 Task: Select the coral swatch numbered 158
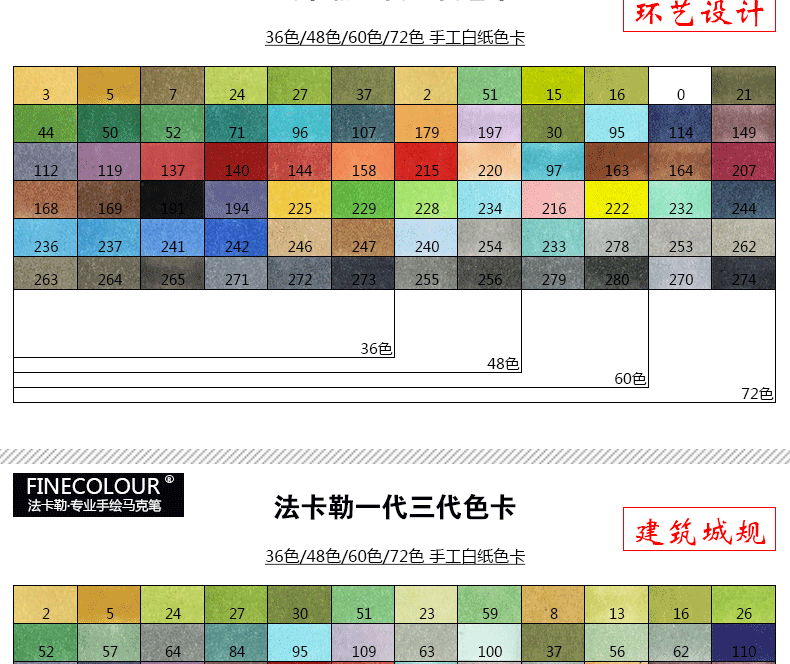click(363, 162)
